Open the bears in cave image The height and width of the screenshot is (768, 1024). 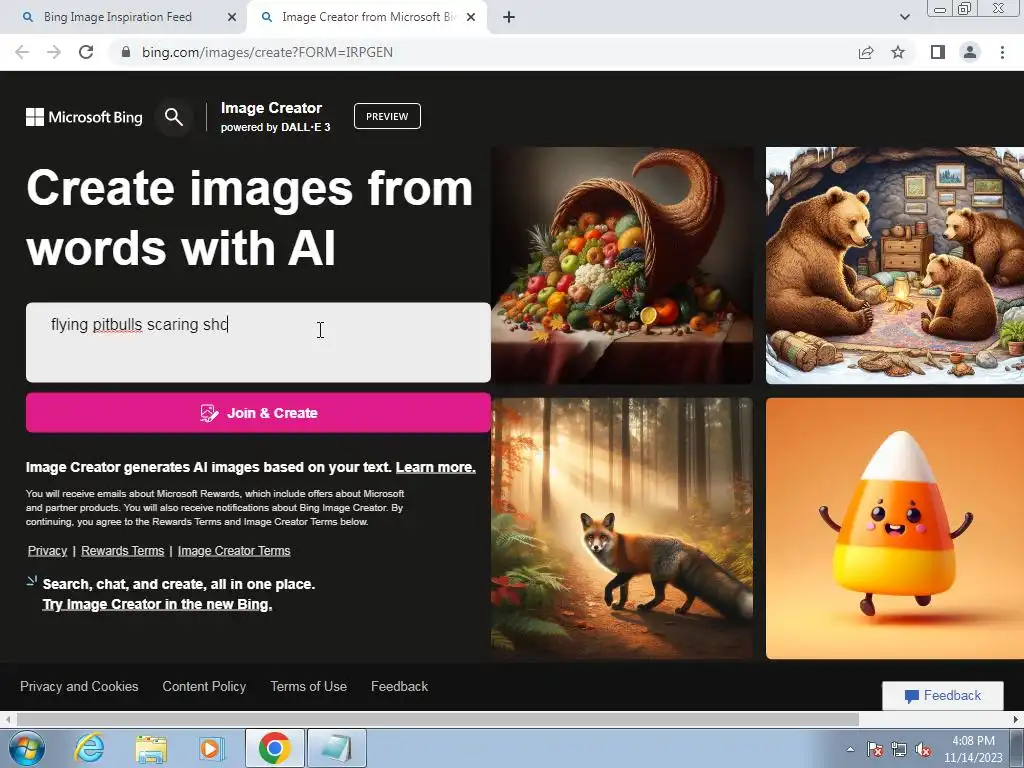[x=895, y=265]
